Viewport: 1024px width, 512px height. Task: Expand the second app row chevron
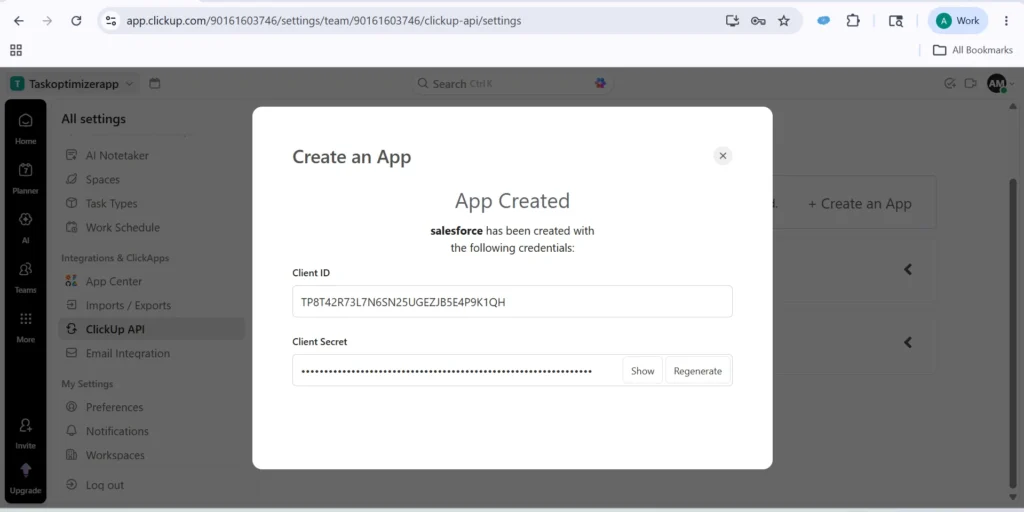click(x=908, y=342)
